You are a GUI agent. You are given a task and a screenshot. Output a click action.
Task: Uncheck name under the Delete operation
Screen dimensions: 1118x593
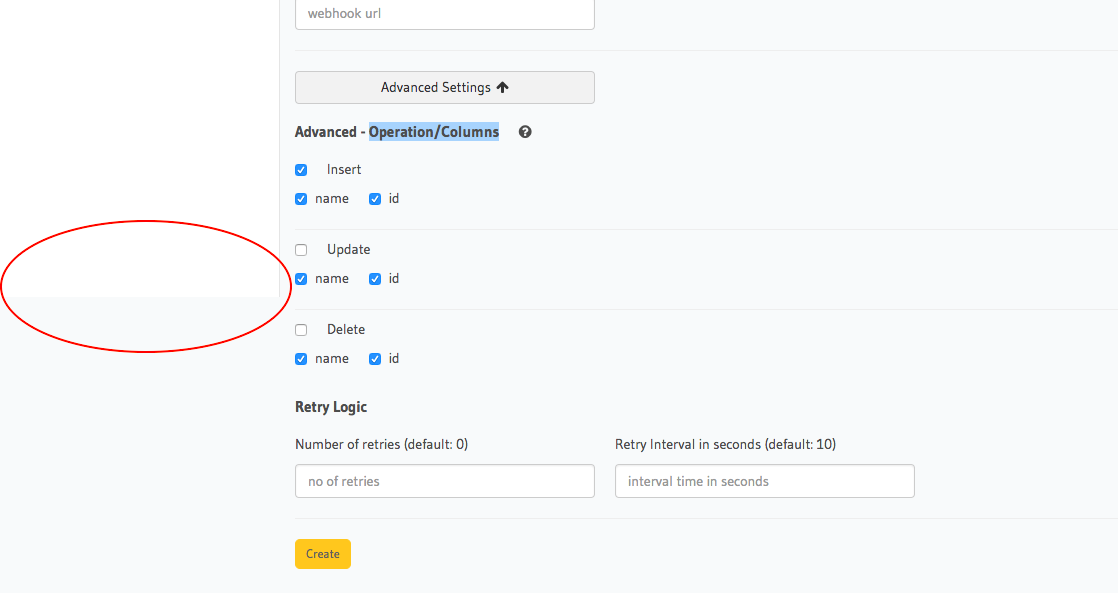(x=301, y=358)
